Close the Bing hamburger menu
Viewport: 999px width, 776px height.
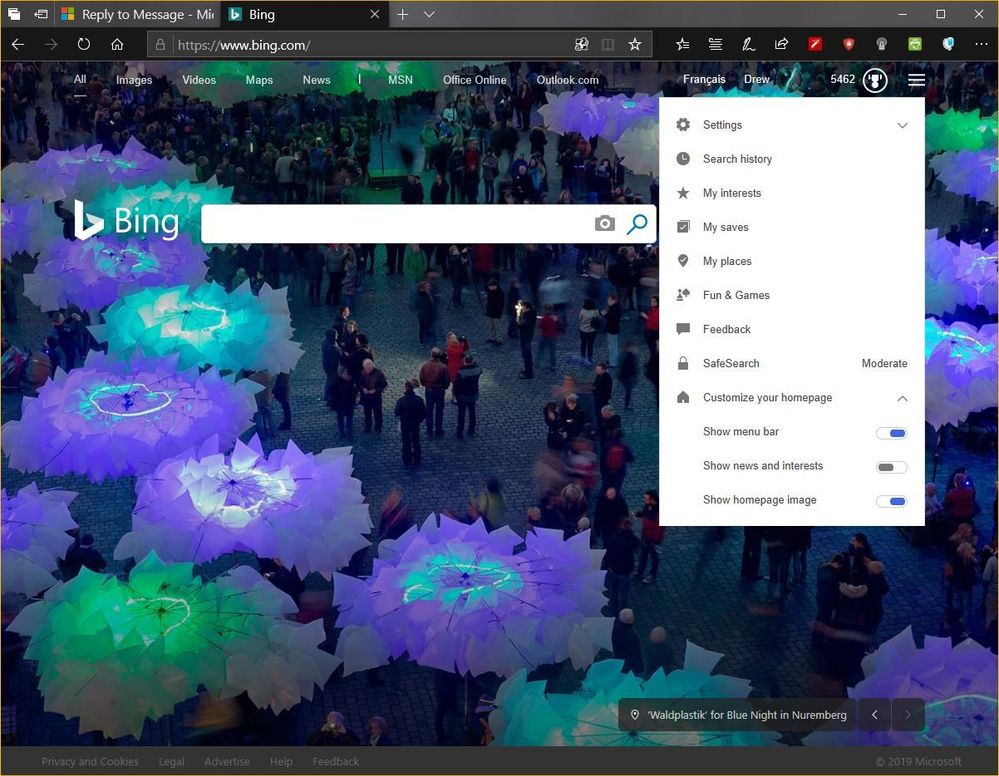pos(916,80)
